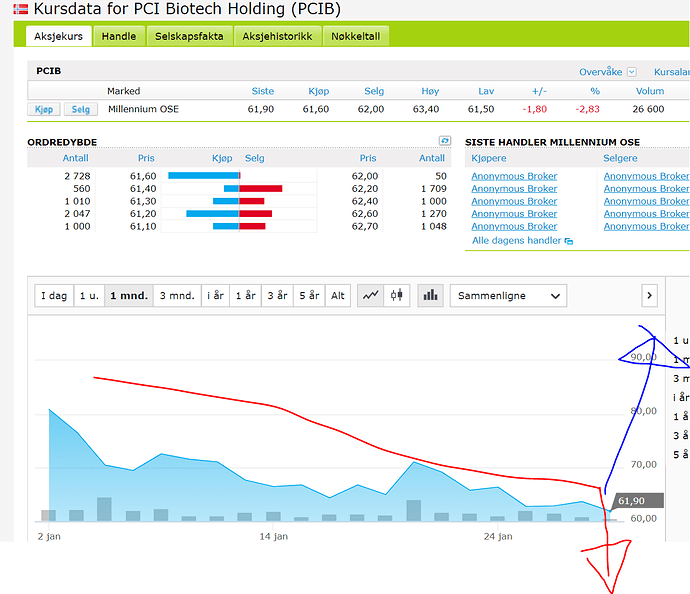Click the Høy column header
This screenshot has height=594, width=690.
(430, 91)
